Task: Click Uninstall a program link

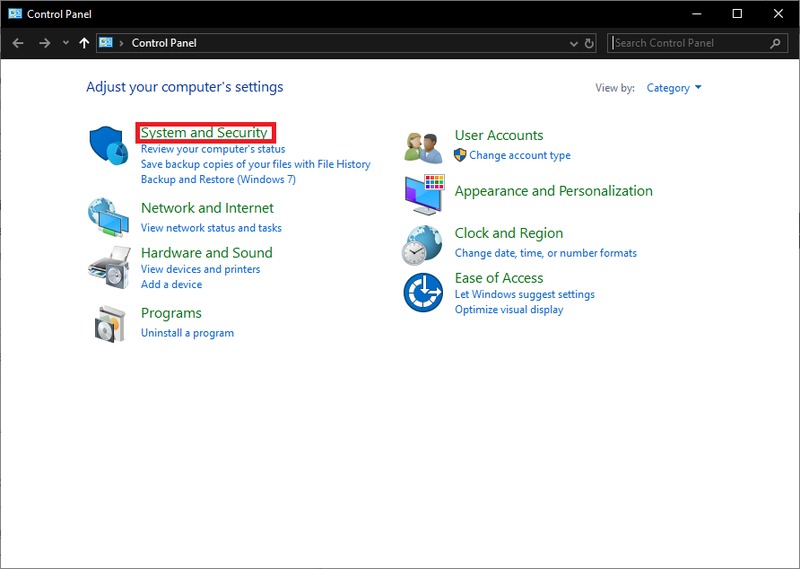Action: point(187,333)
